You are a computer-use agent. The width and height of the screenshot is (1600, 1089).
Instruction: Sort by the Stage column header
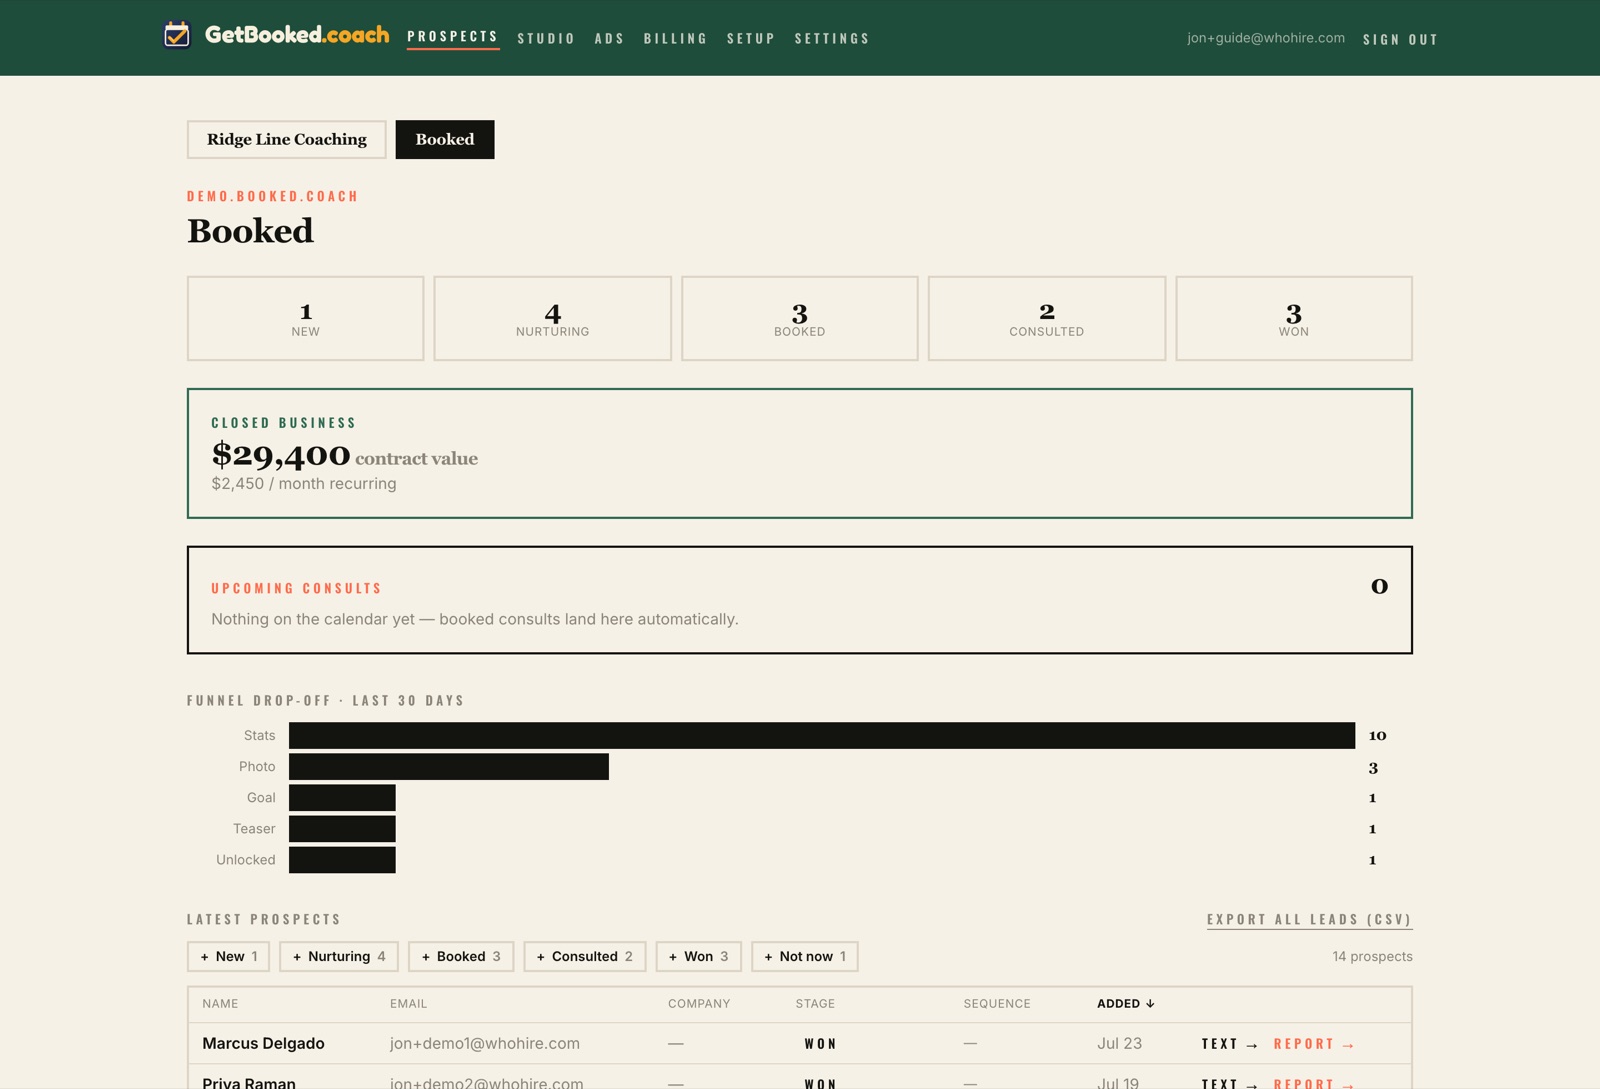pyautogui.click(x=815, y=1004)
